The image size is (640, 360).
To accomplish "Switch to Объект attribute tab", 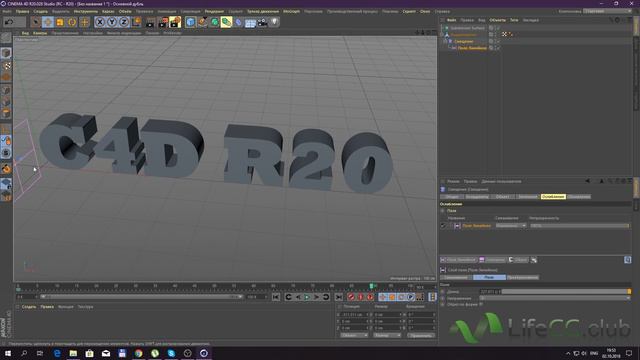I will pos(502,197).
